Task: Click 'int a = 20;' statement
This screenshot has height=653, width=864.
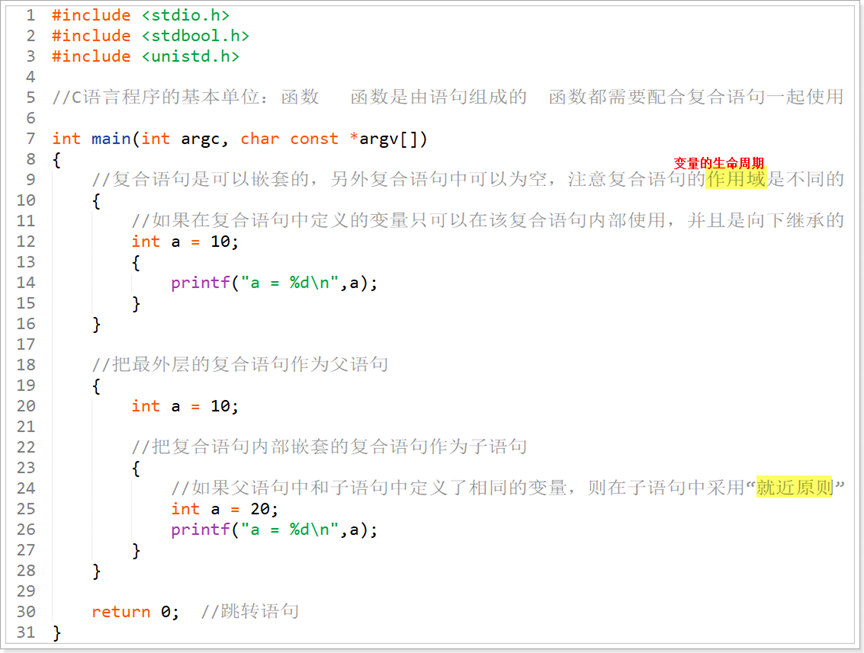Action: 224,509
